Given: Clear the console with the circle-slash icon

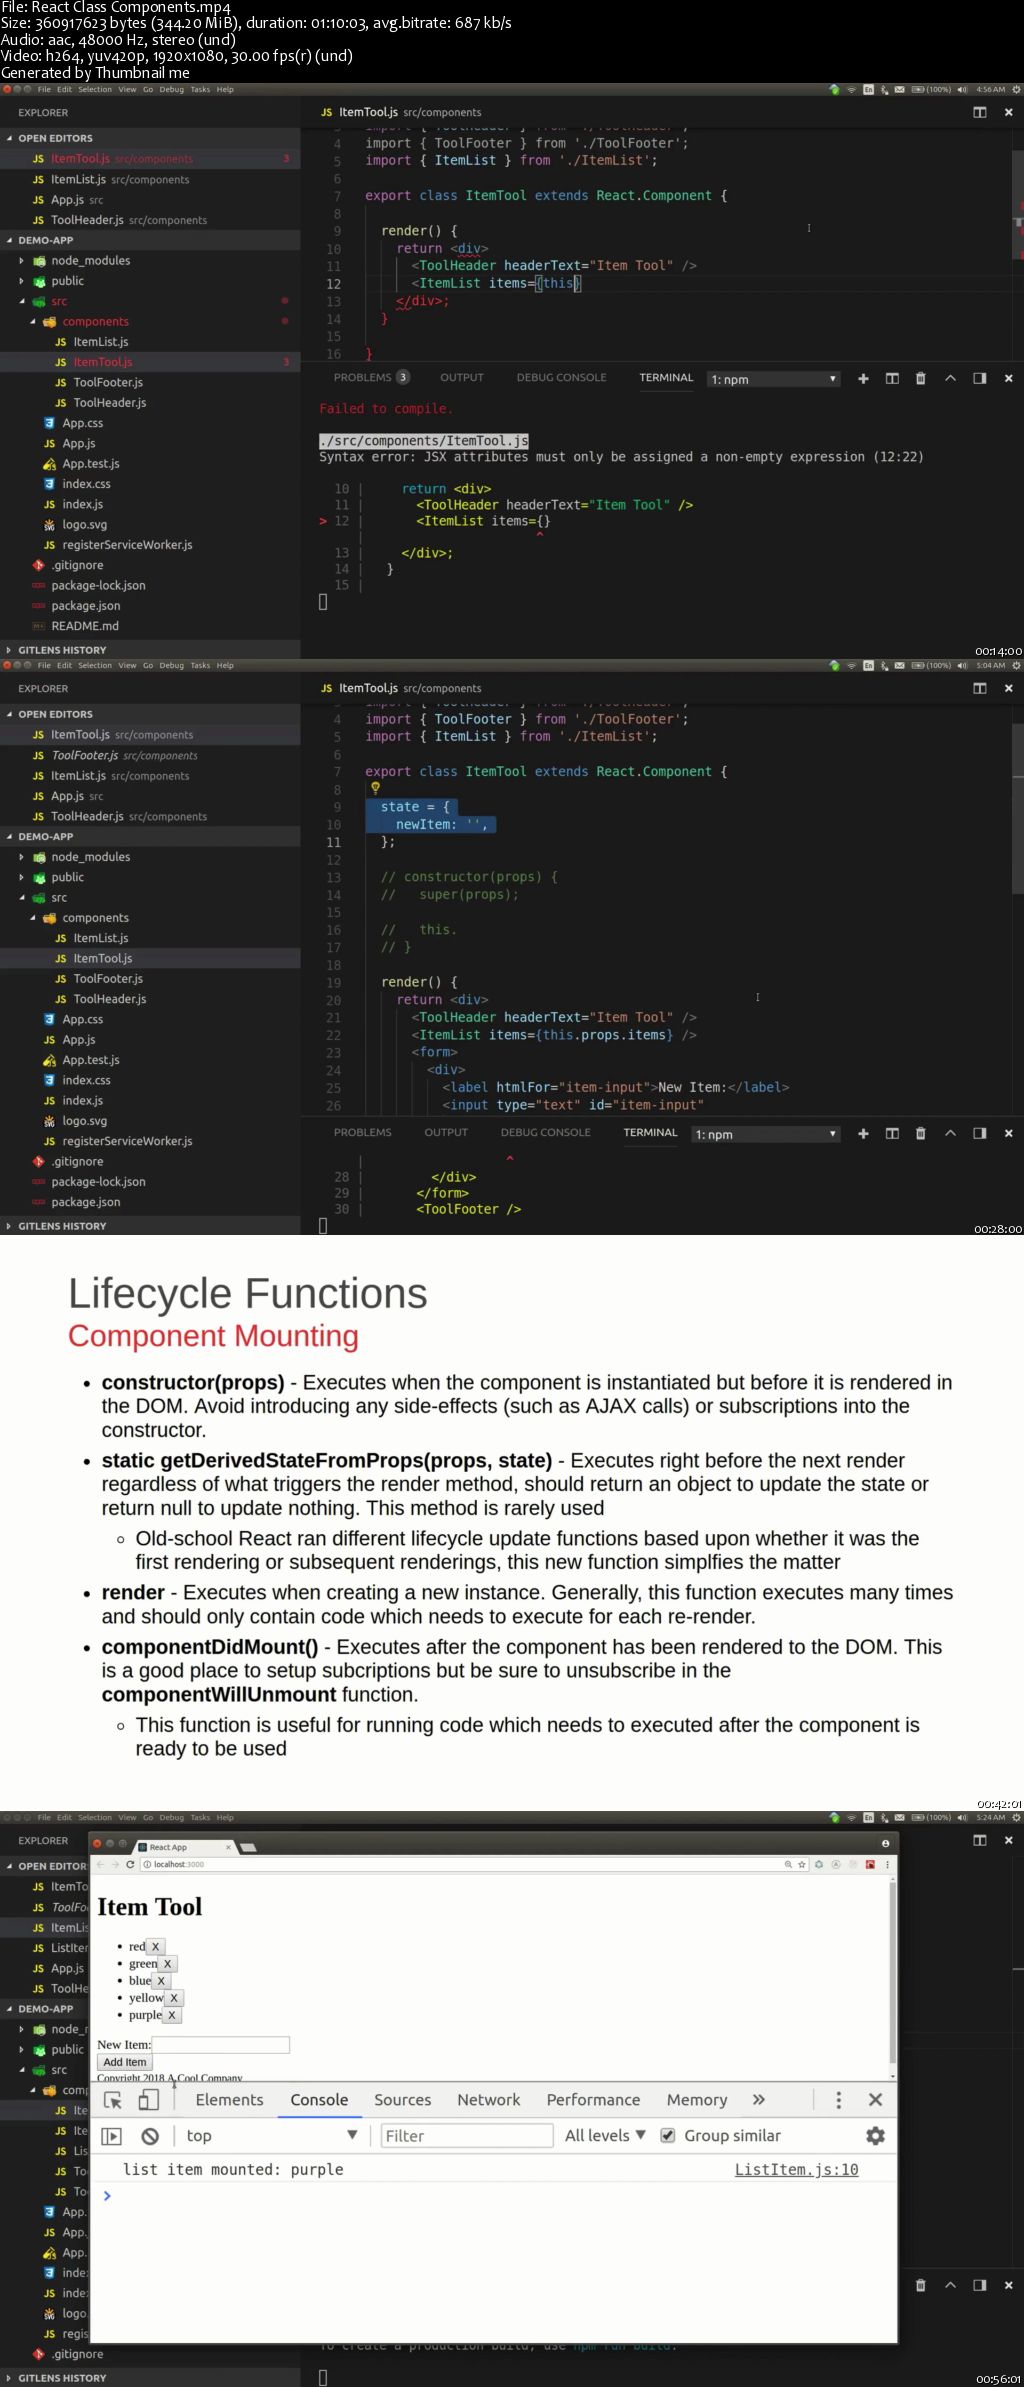Looking at the screenshot, I should click(x=150, y=2136).
